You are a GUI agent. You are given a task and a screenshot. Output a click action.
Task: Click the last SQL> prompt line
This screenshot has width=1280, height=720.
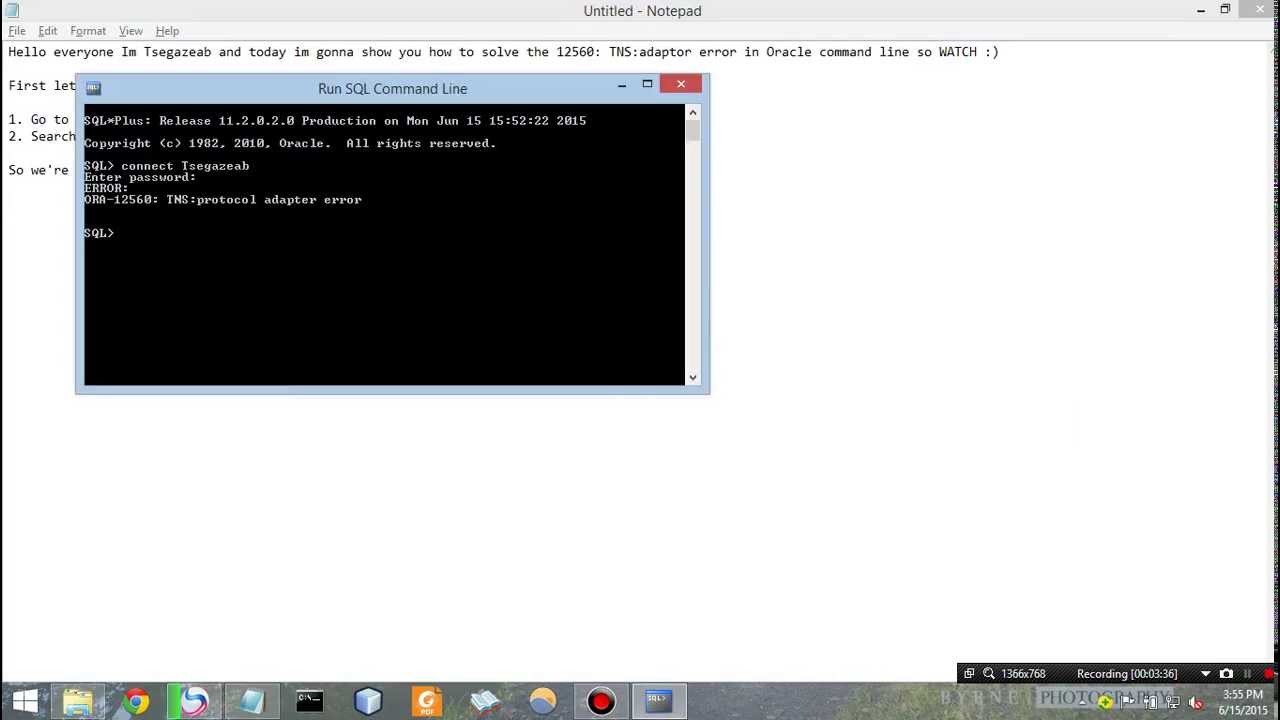(99, 233)
